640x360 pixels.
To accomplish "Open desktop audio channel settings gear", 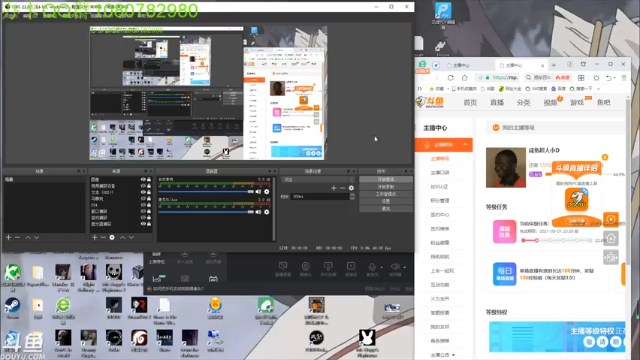I will click(267, 191).
